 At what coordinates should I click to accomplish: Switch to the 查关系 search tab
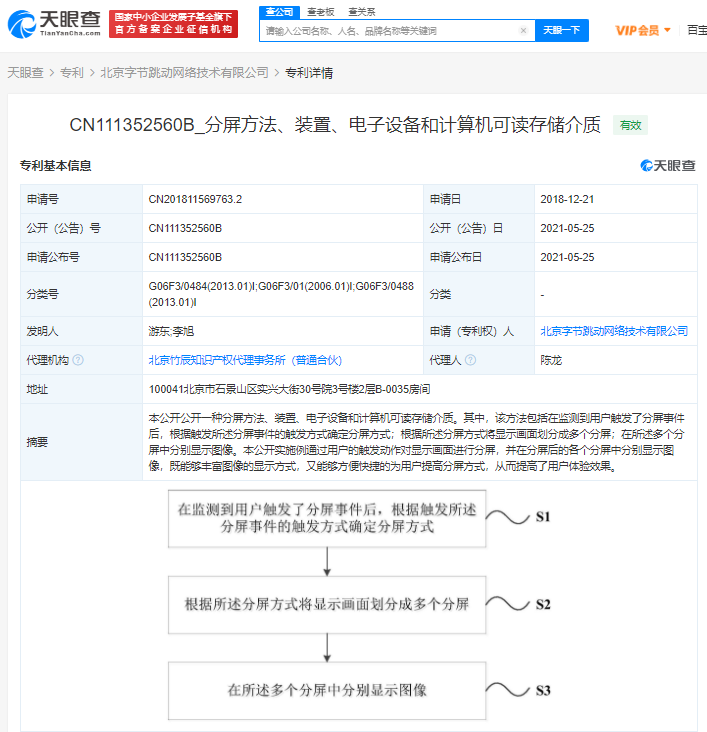[361, 11]
